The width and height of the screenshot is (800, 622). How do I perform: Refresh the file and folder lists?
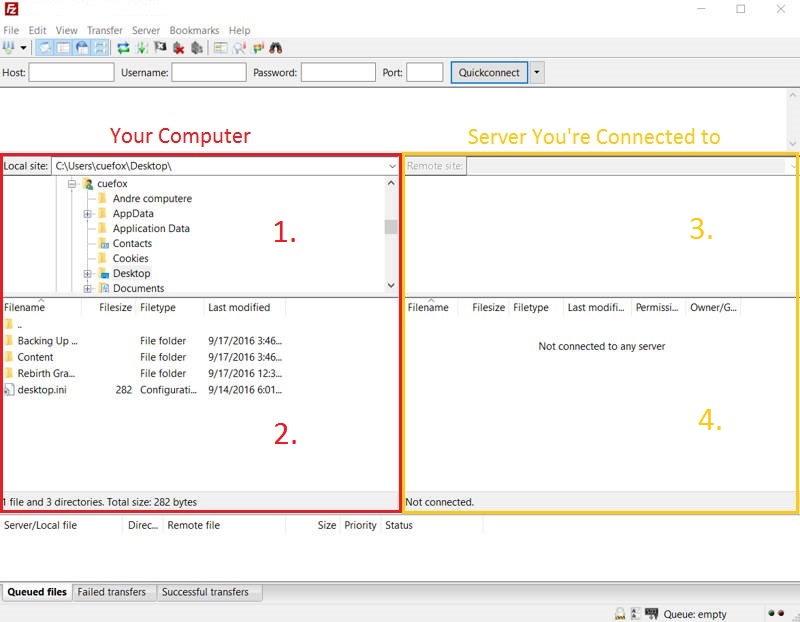coord(123,48)
